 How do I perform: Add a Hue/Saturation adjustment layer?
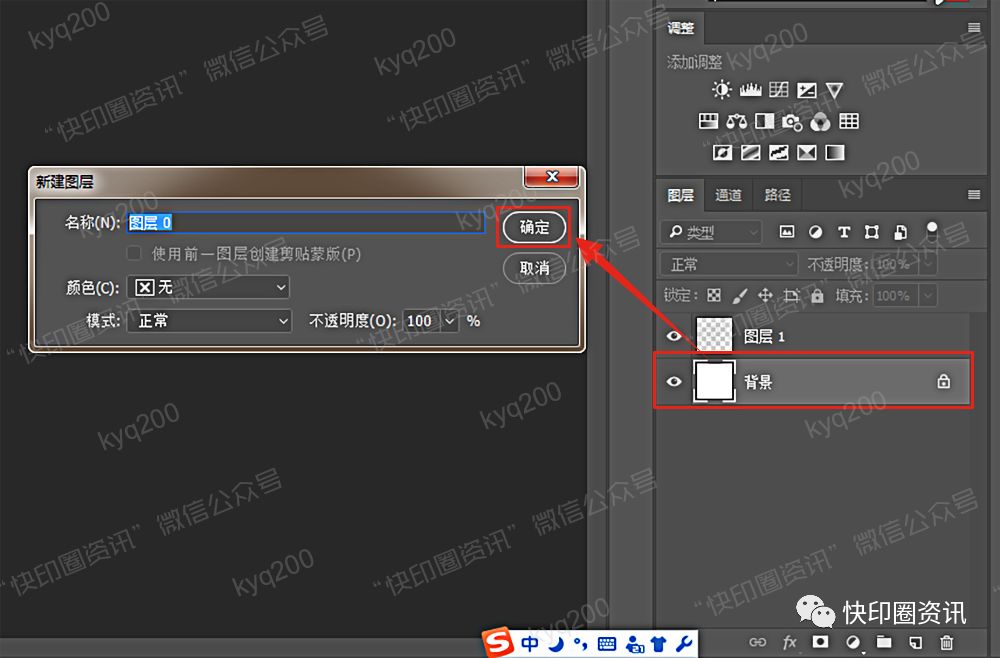pos(709,121)
